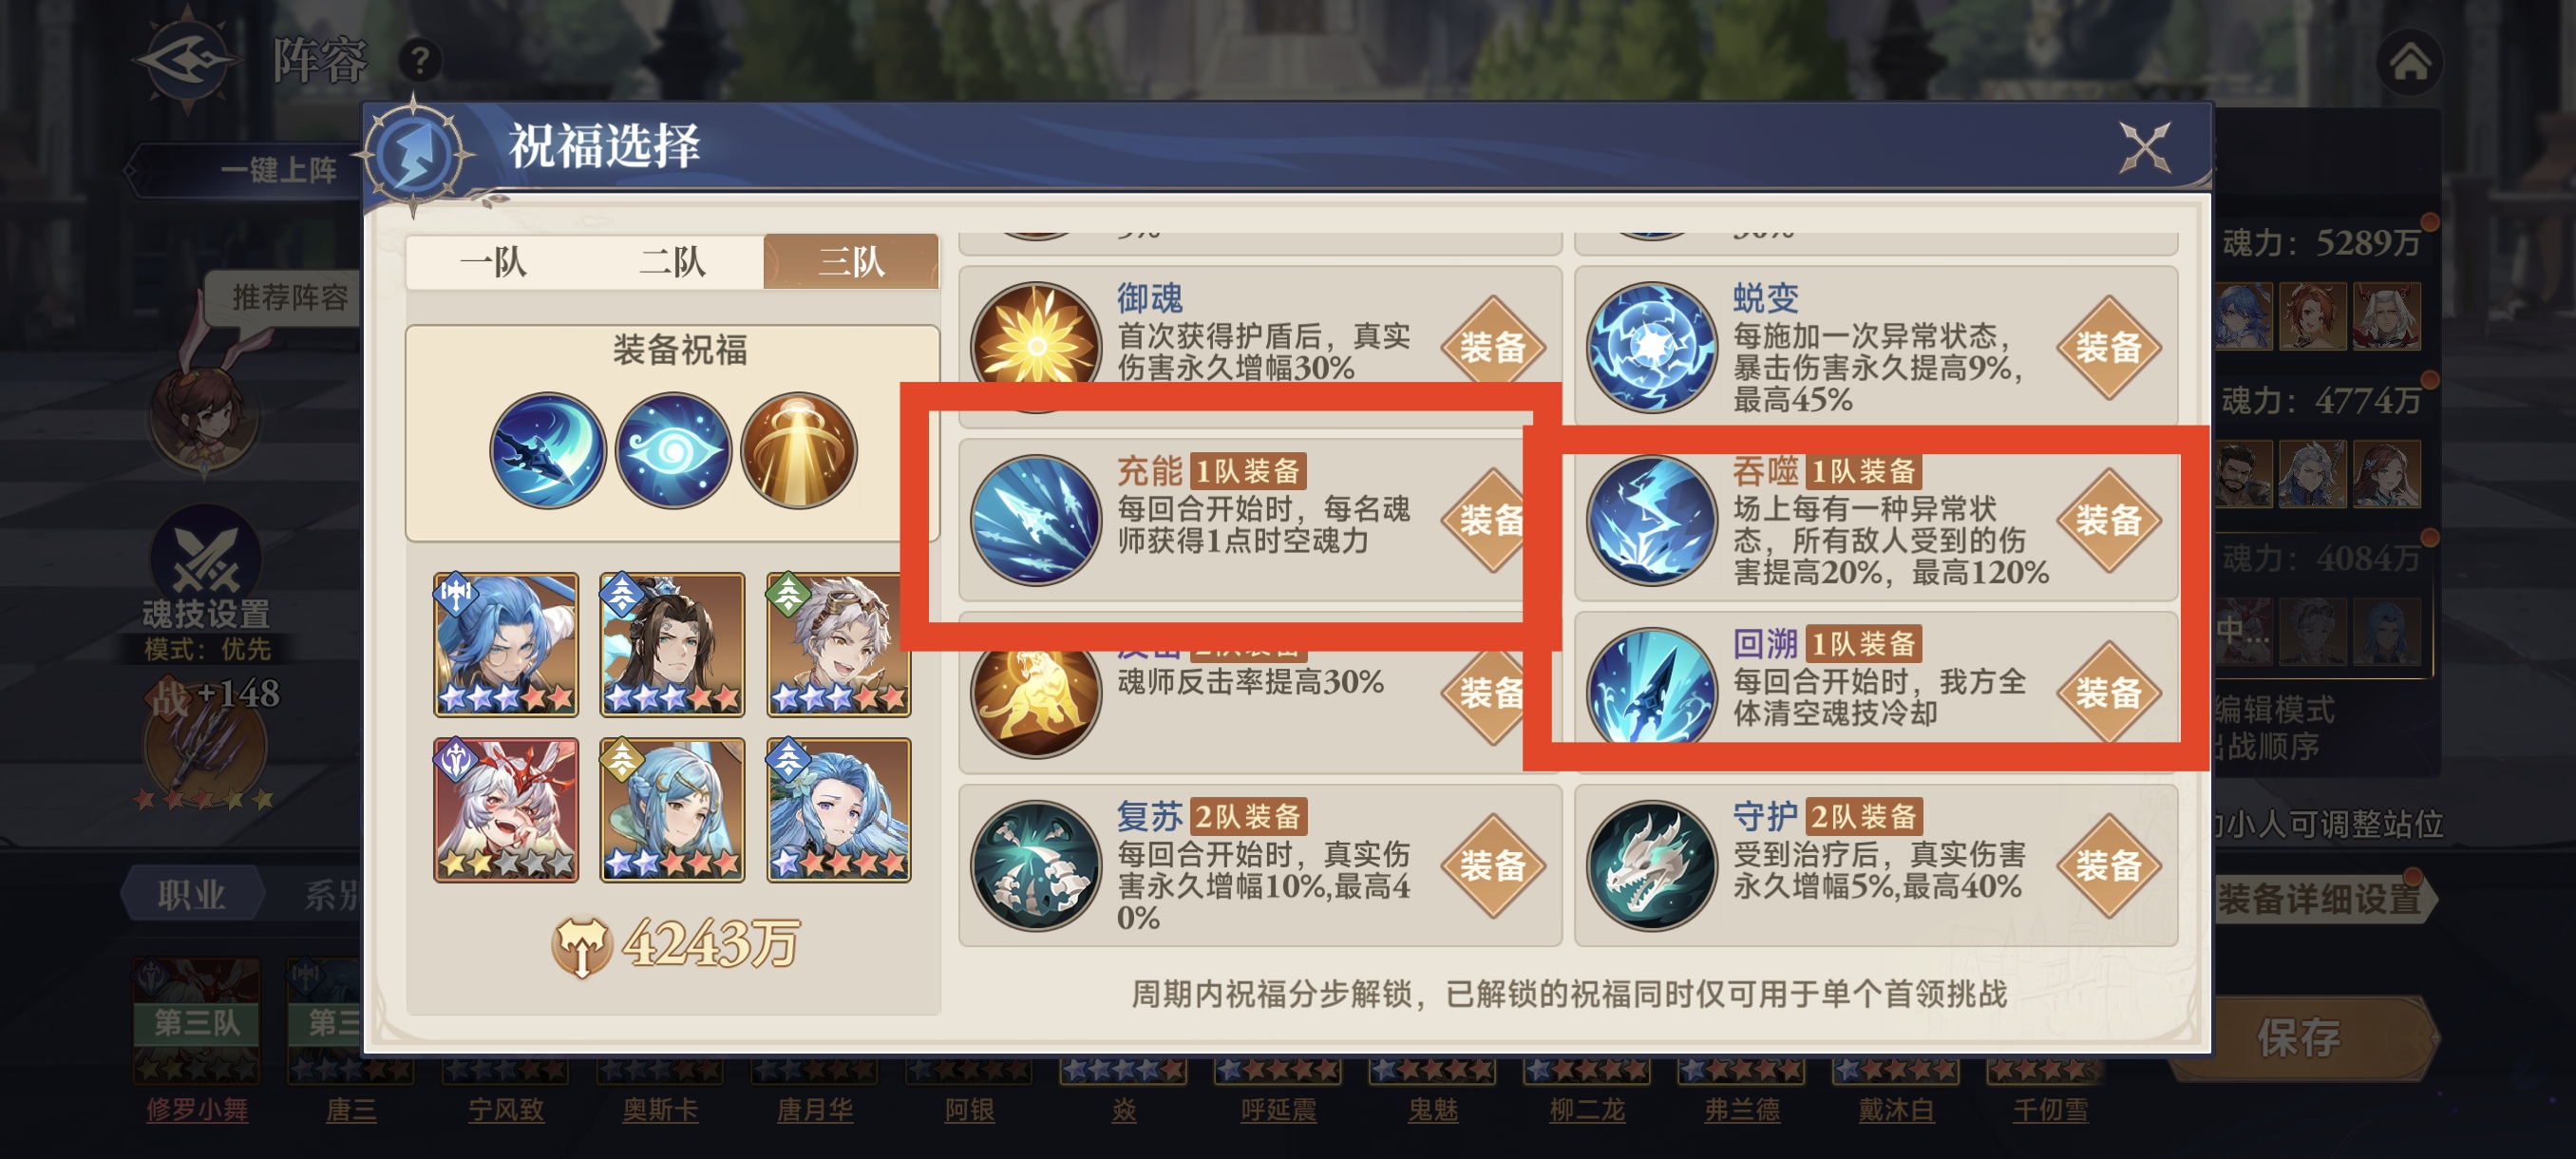Viewport: 2576px width, 1159px height.
Task: Select the 充能 blessing icon
Action: point(1036,520)
